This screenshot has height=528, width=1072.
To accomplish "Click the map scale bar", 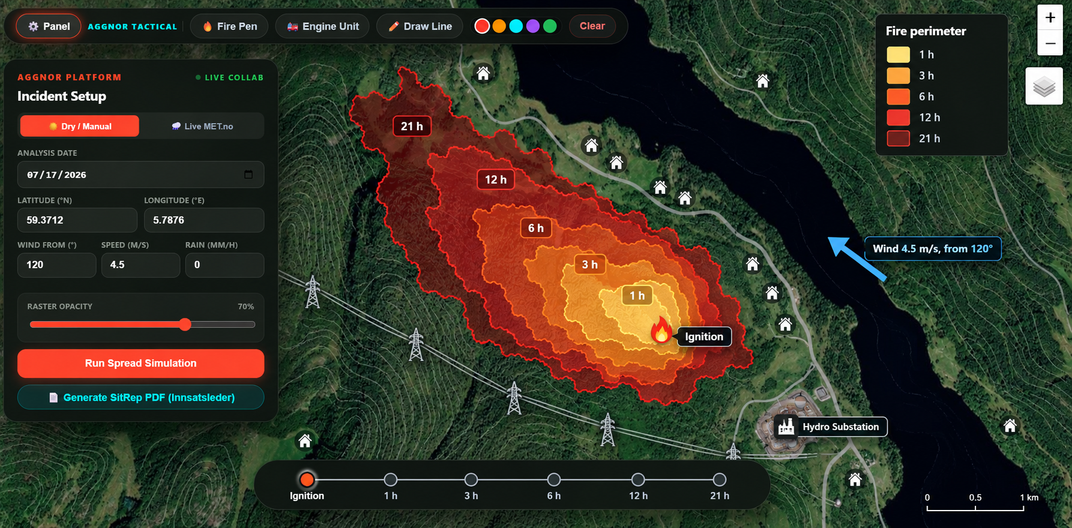I will click(976, 504).
